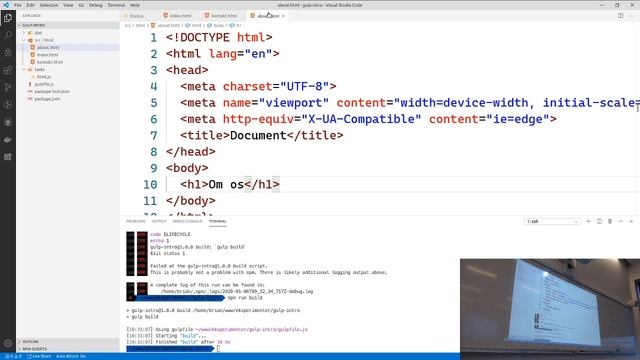Open the Debug menu

coord(96,5)
